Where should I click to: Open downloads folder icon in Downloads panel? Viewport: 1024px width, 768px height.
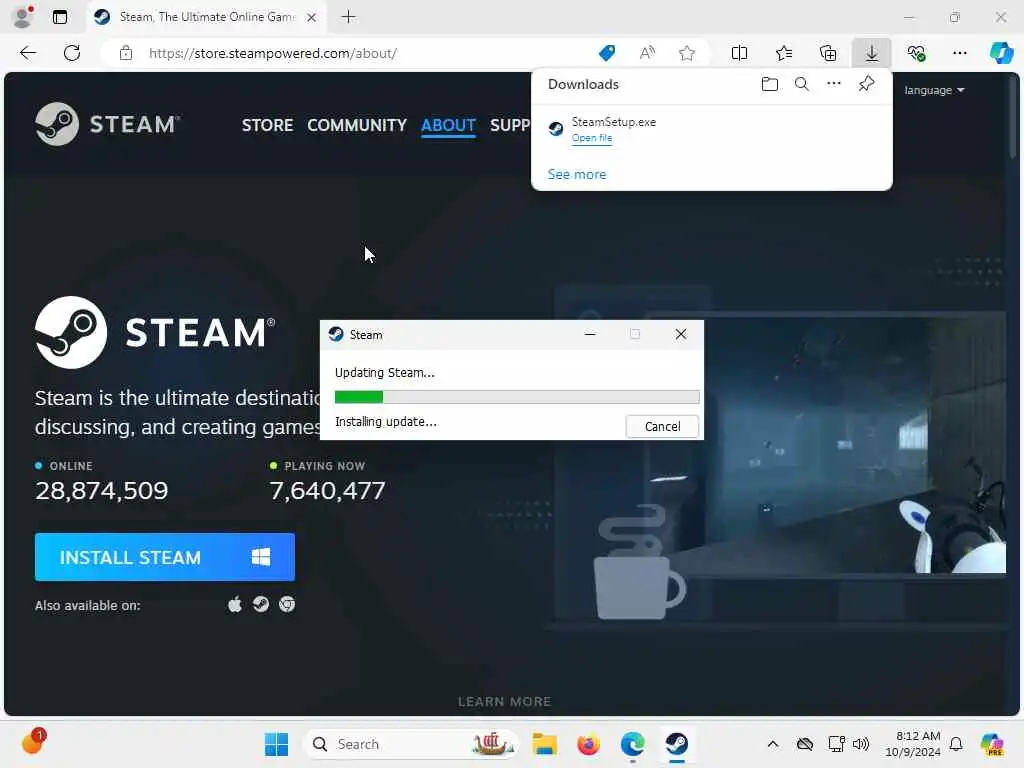pyautogui.click(x=769, y=84)
